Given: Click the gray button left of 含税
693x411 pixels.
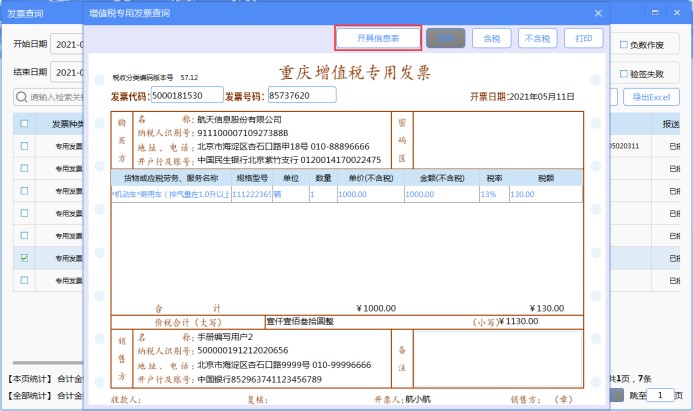Looking at the screenshot, I should point(445,38).
